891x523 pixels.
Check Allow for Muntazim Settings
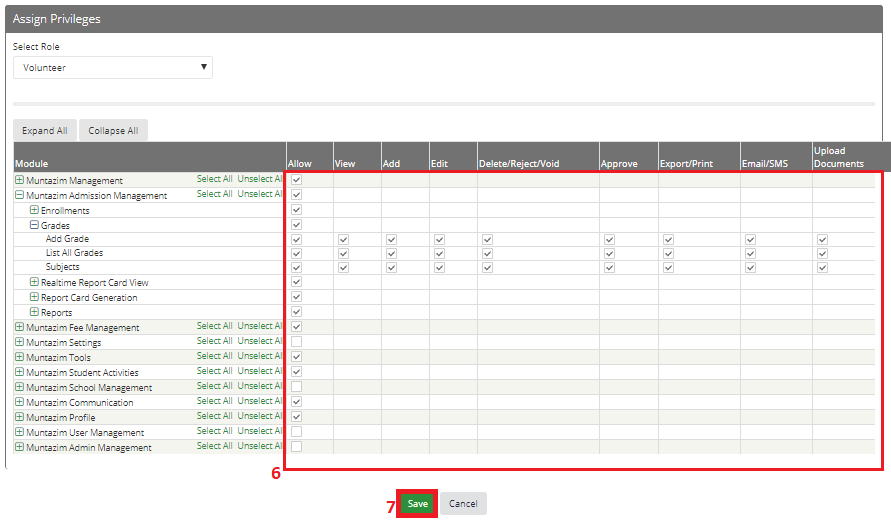(x=297, y=342)
